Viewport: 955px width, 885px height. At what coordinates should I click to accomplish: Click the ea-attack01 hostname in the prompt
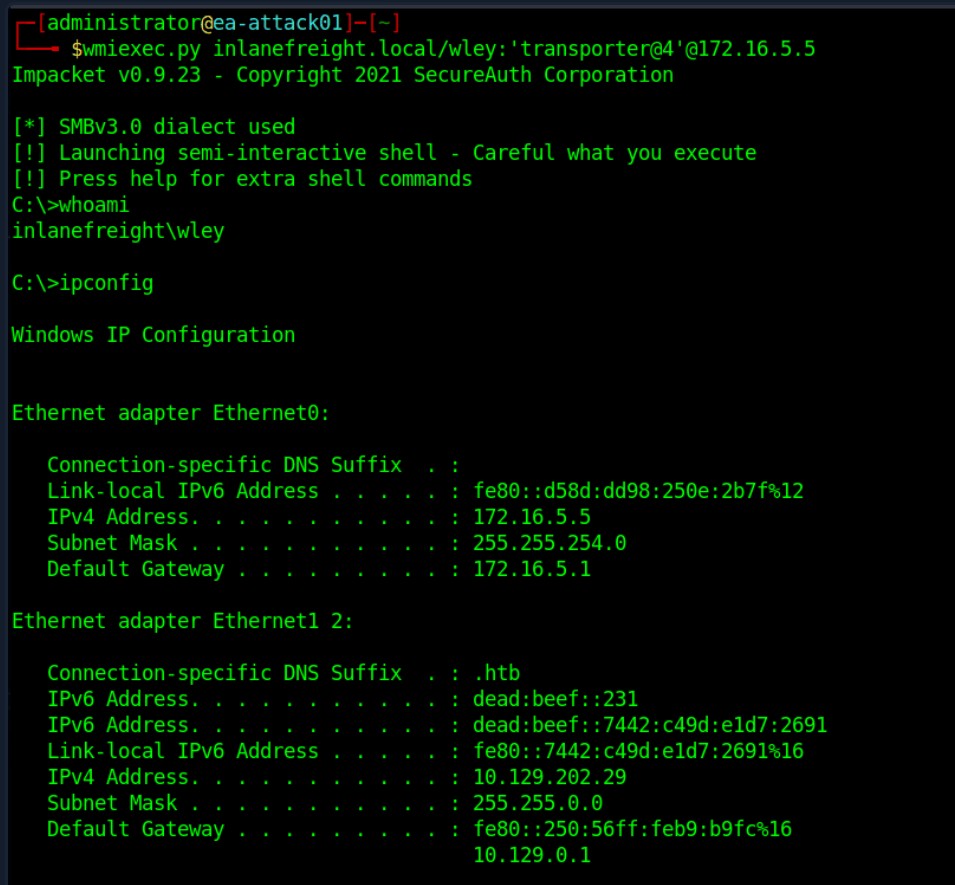pyautogui.click(x=278, y=23)
